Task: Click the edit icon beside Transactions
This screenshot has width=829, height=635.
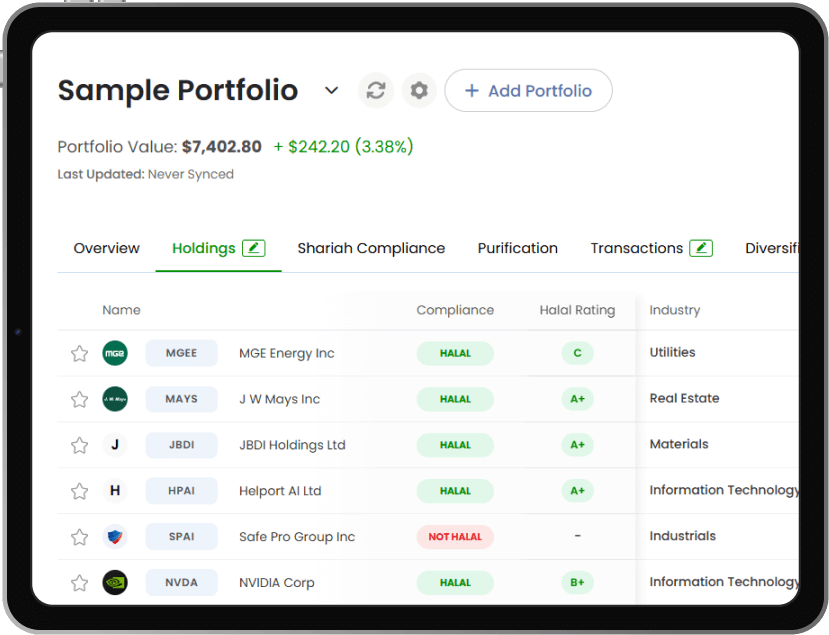Action: pos(701,248)
